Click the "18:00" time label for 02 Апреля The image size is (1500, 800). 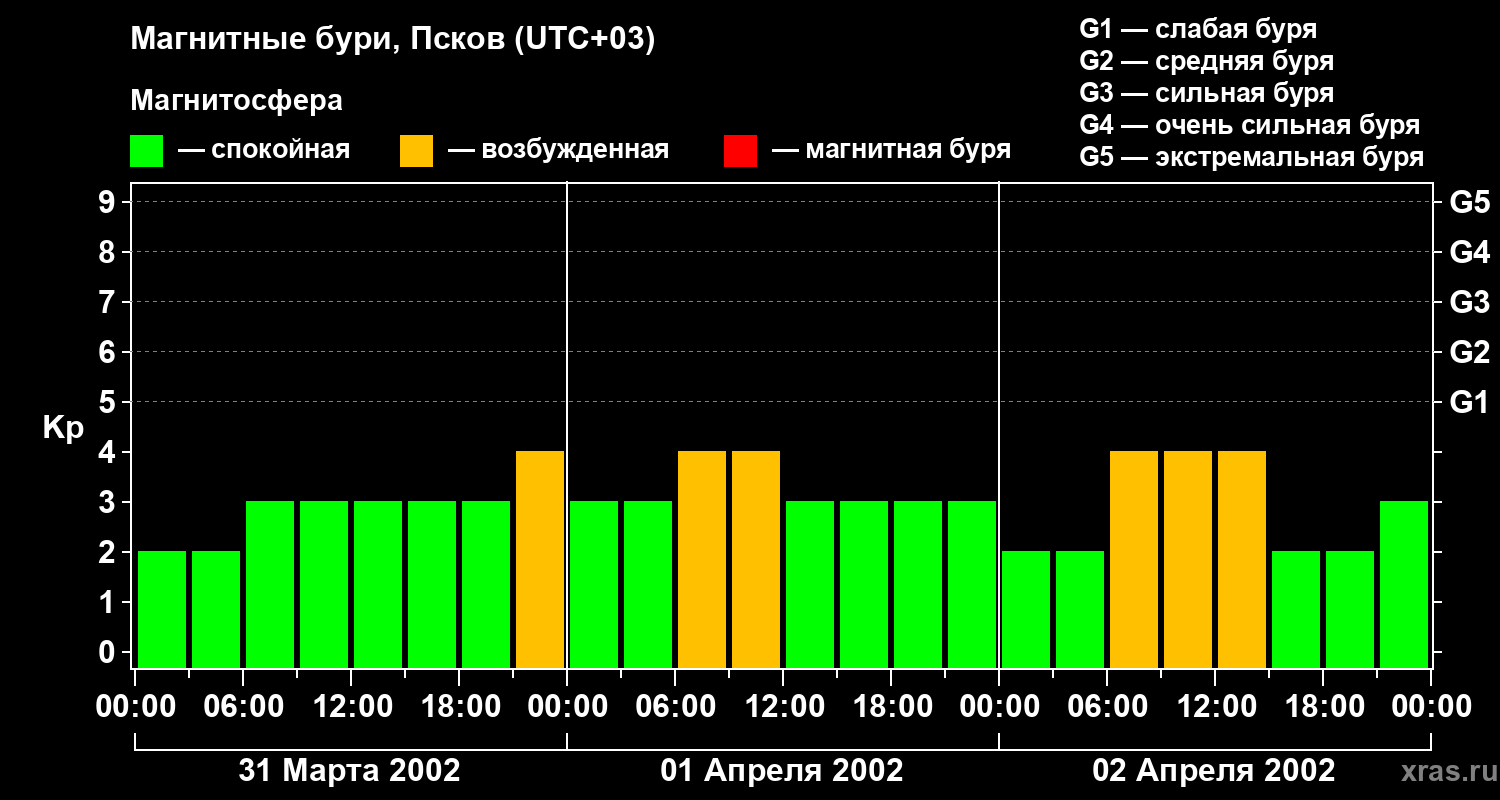pos(1323,707)
